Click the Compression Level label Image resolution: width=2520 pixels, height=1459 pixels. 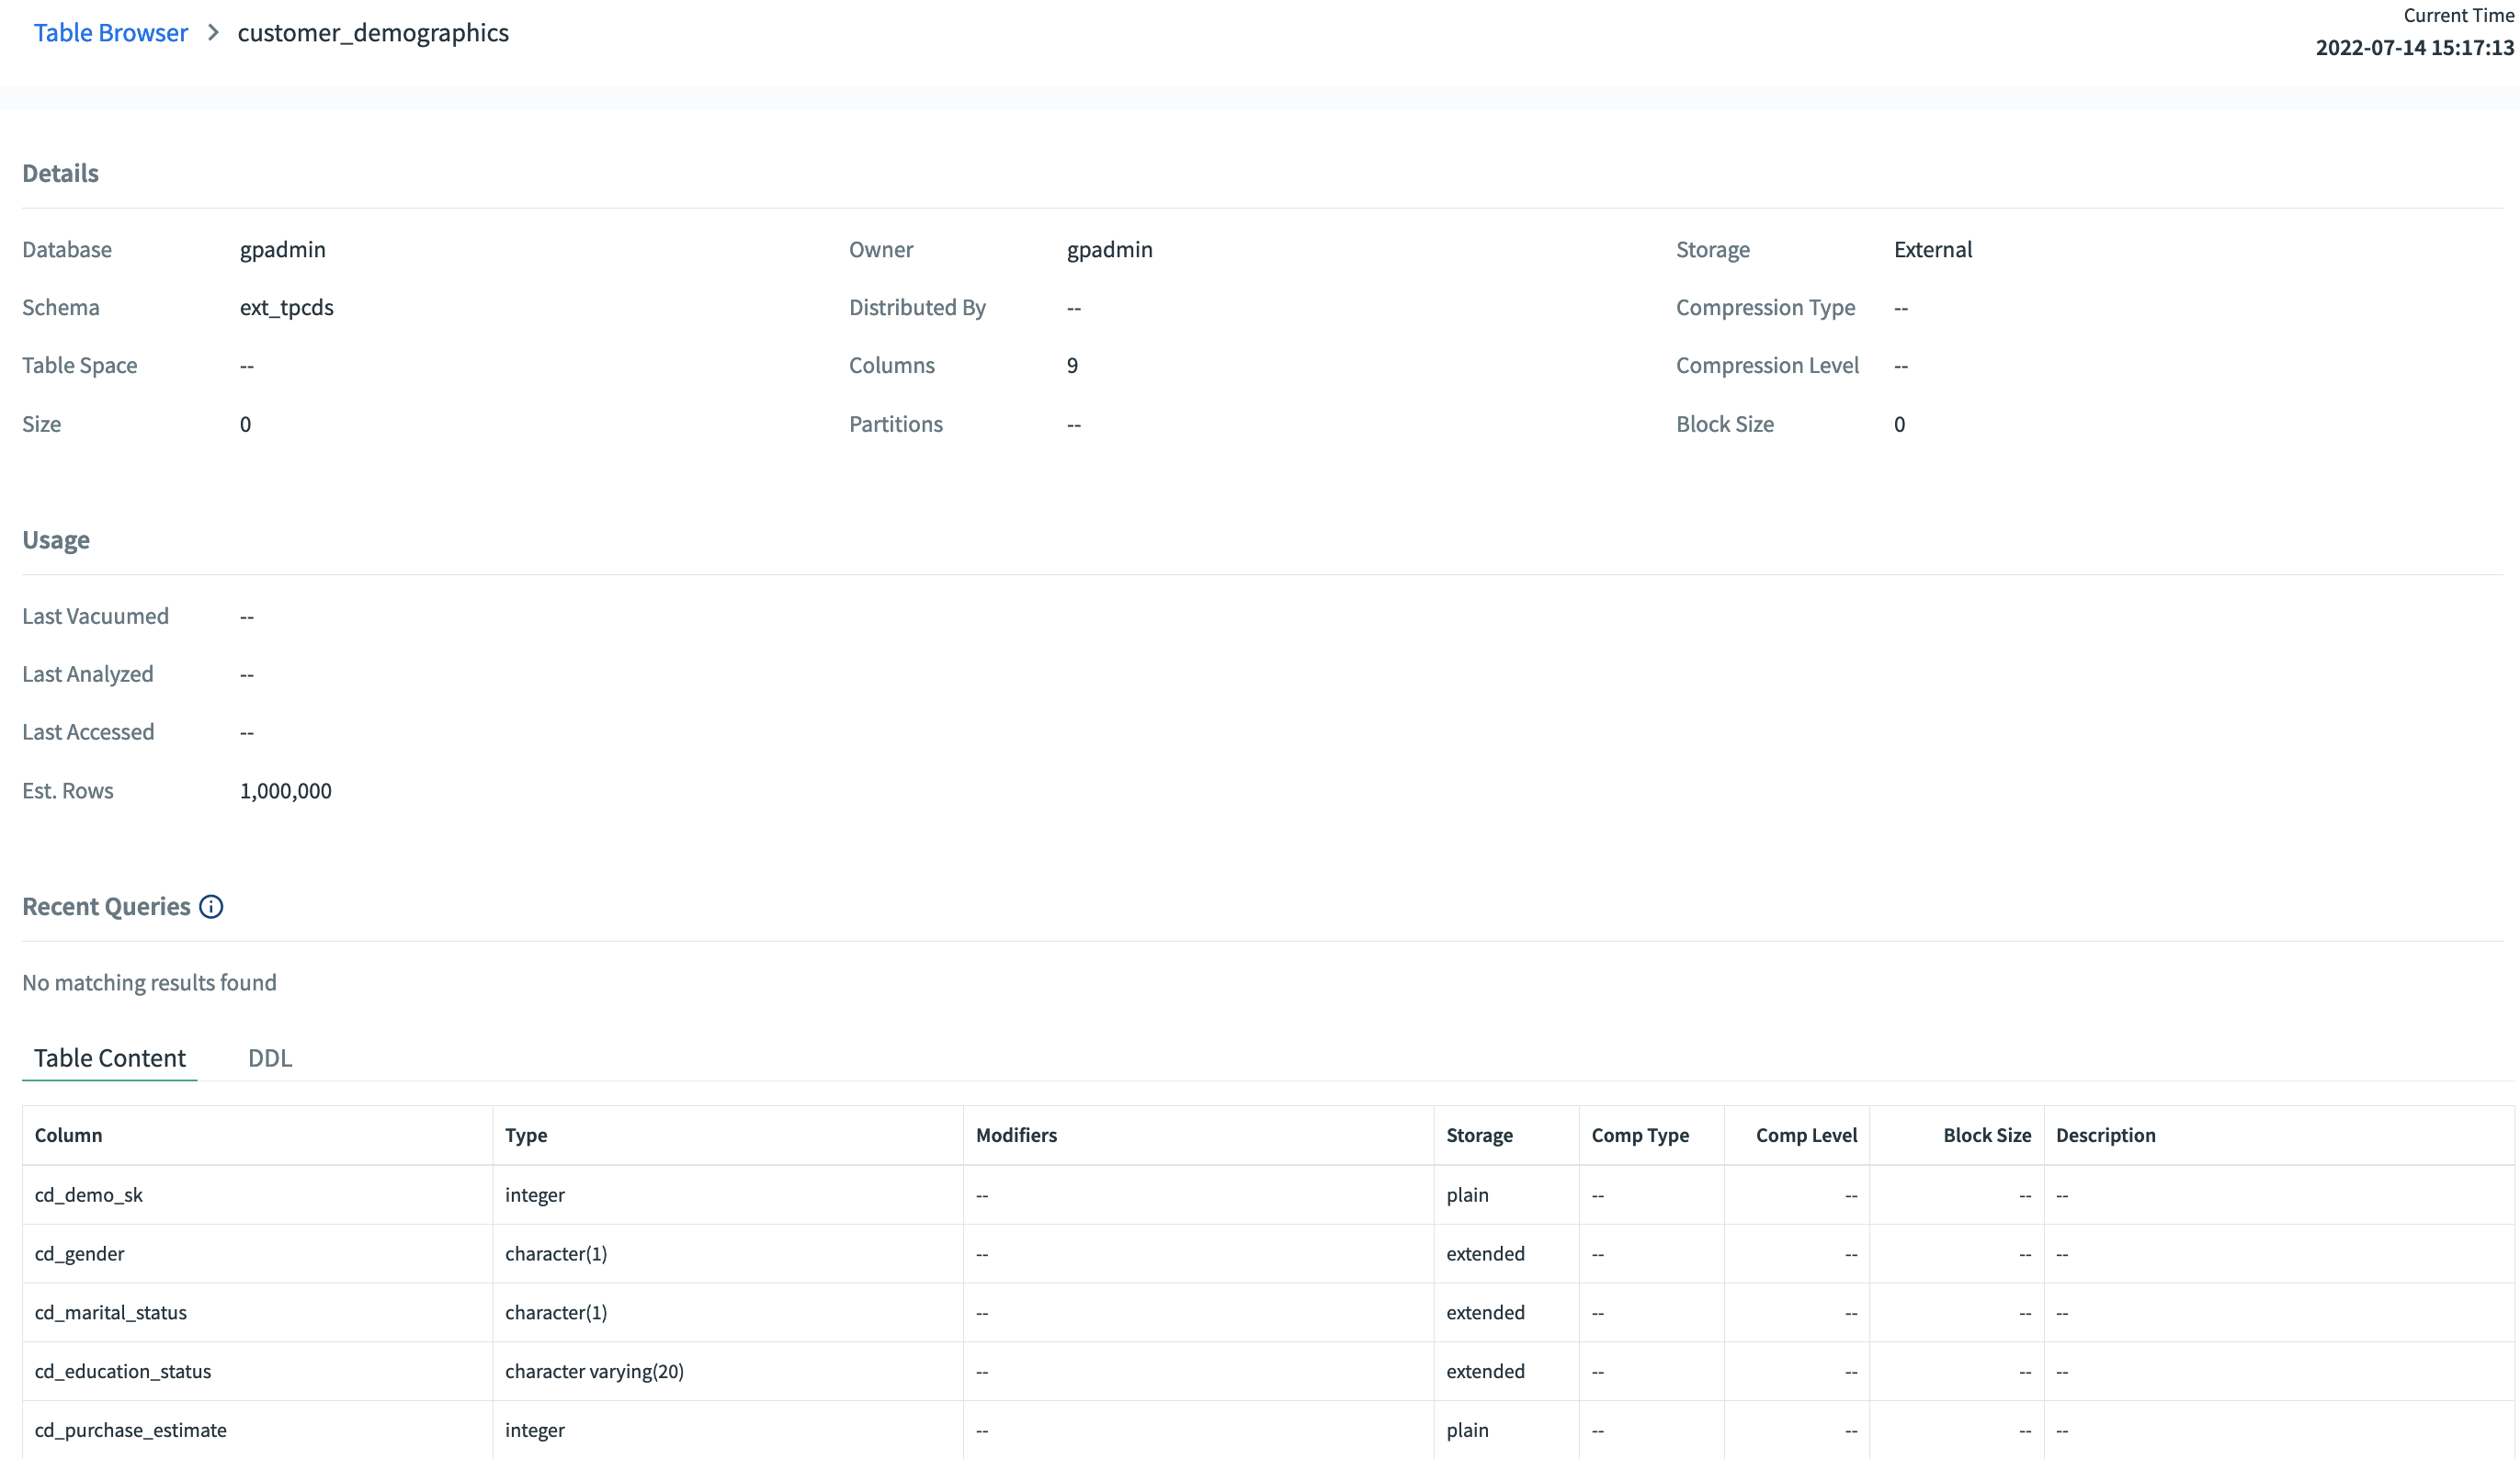point(1767,365)
